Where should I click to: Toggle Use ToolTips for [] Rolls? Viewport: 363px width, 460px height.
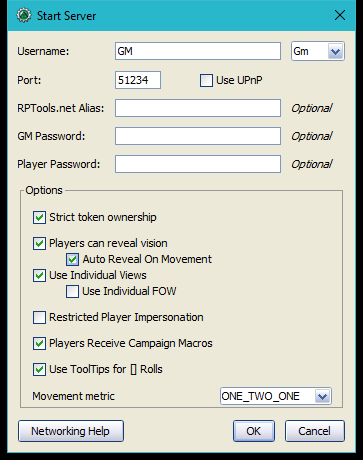tap(39, 369)
